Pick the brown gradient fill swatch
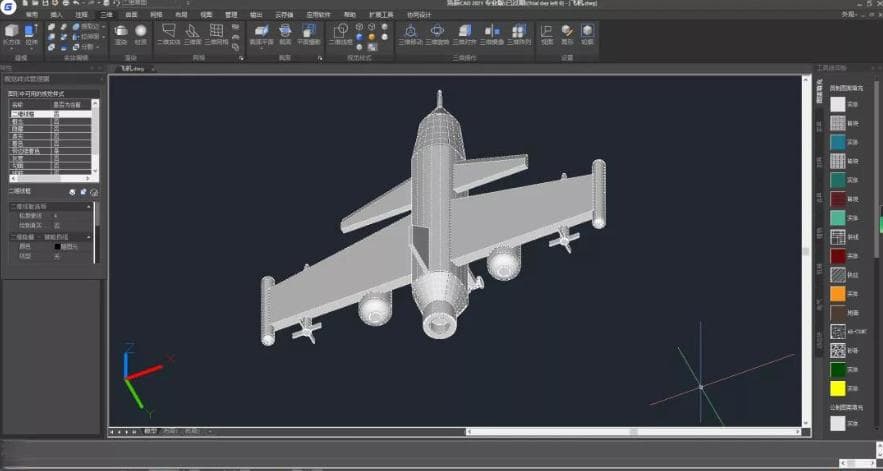The image size is (883, 471). click(838, 312)
